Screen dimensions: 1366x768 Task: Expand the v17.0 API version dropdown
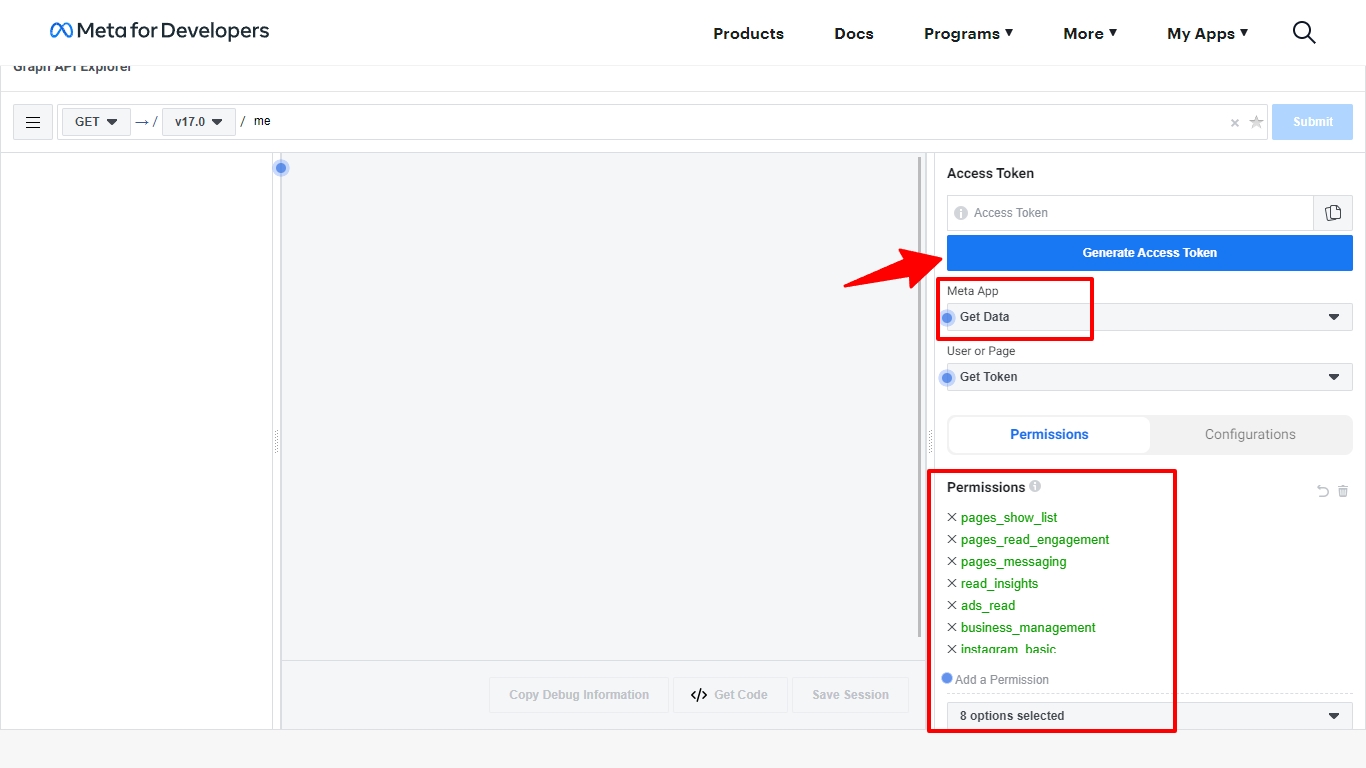(x=198, y=122)
